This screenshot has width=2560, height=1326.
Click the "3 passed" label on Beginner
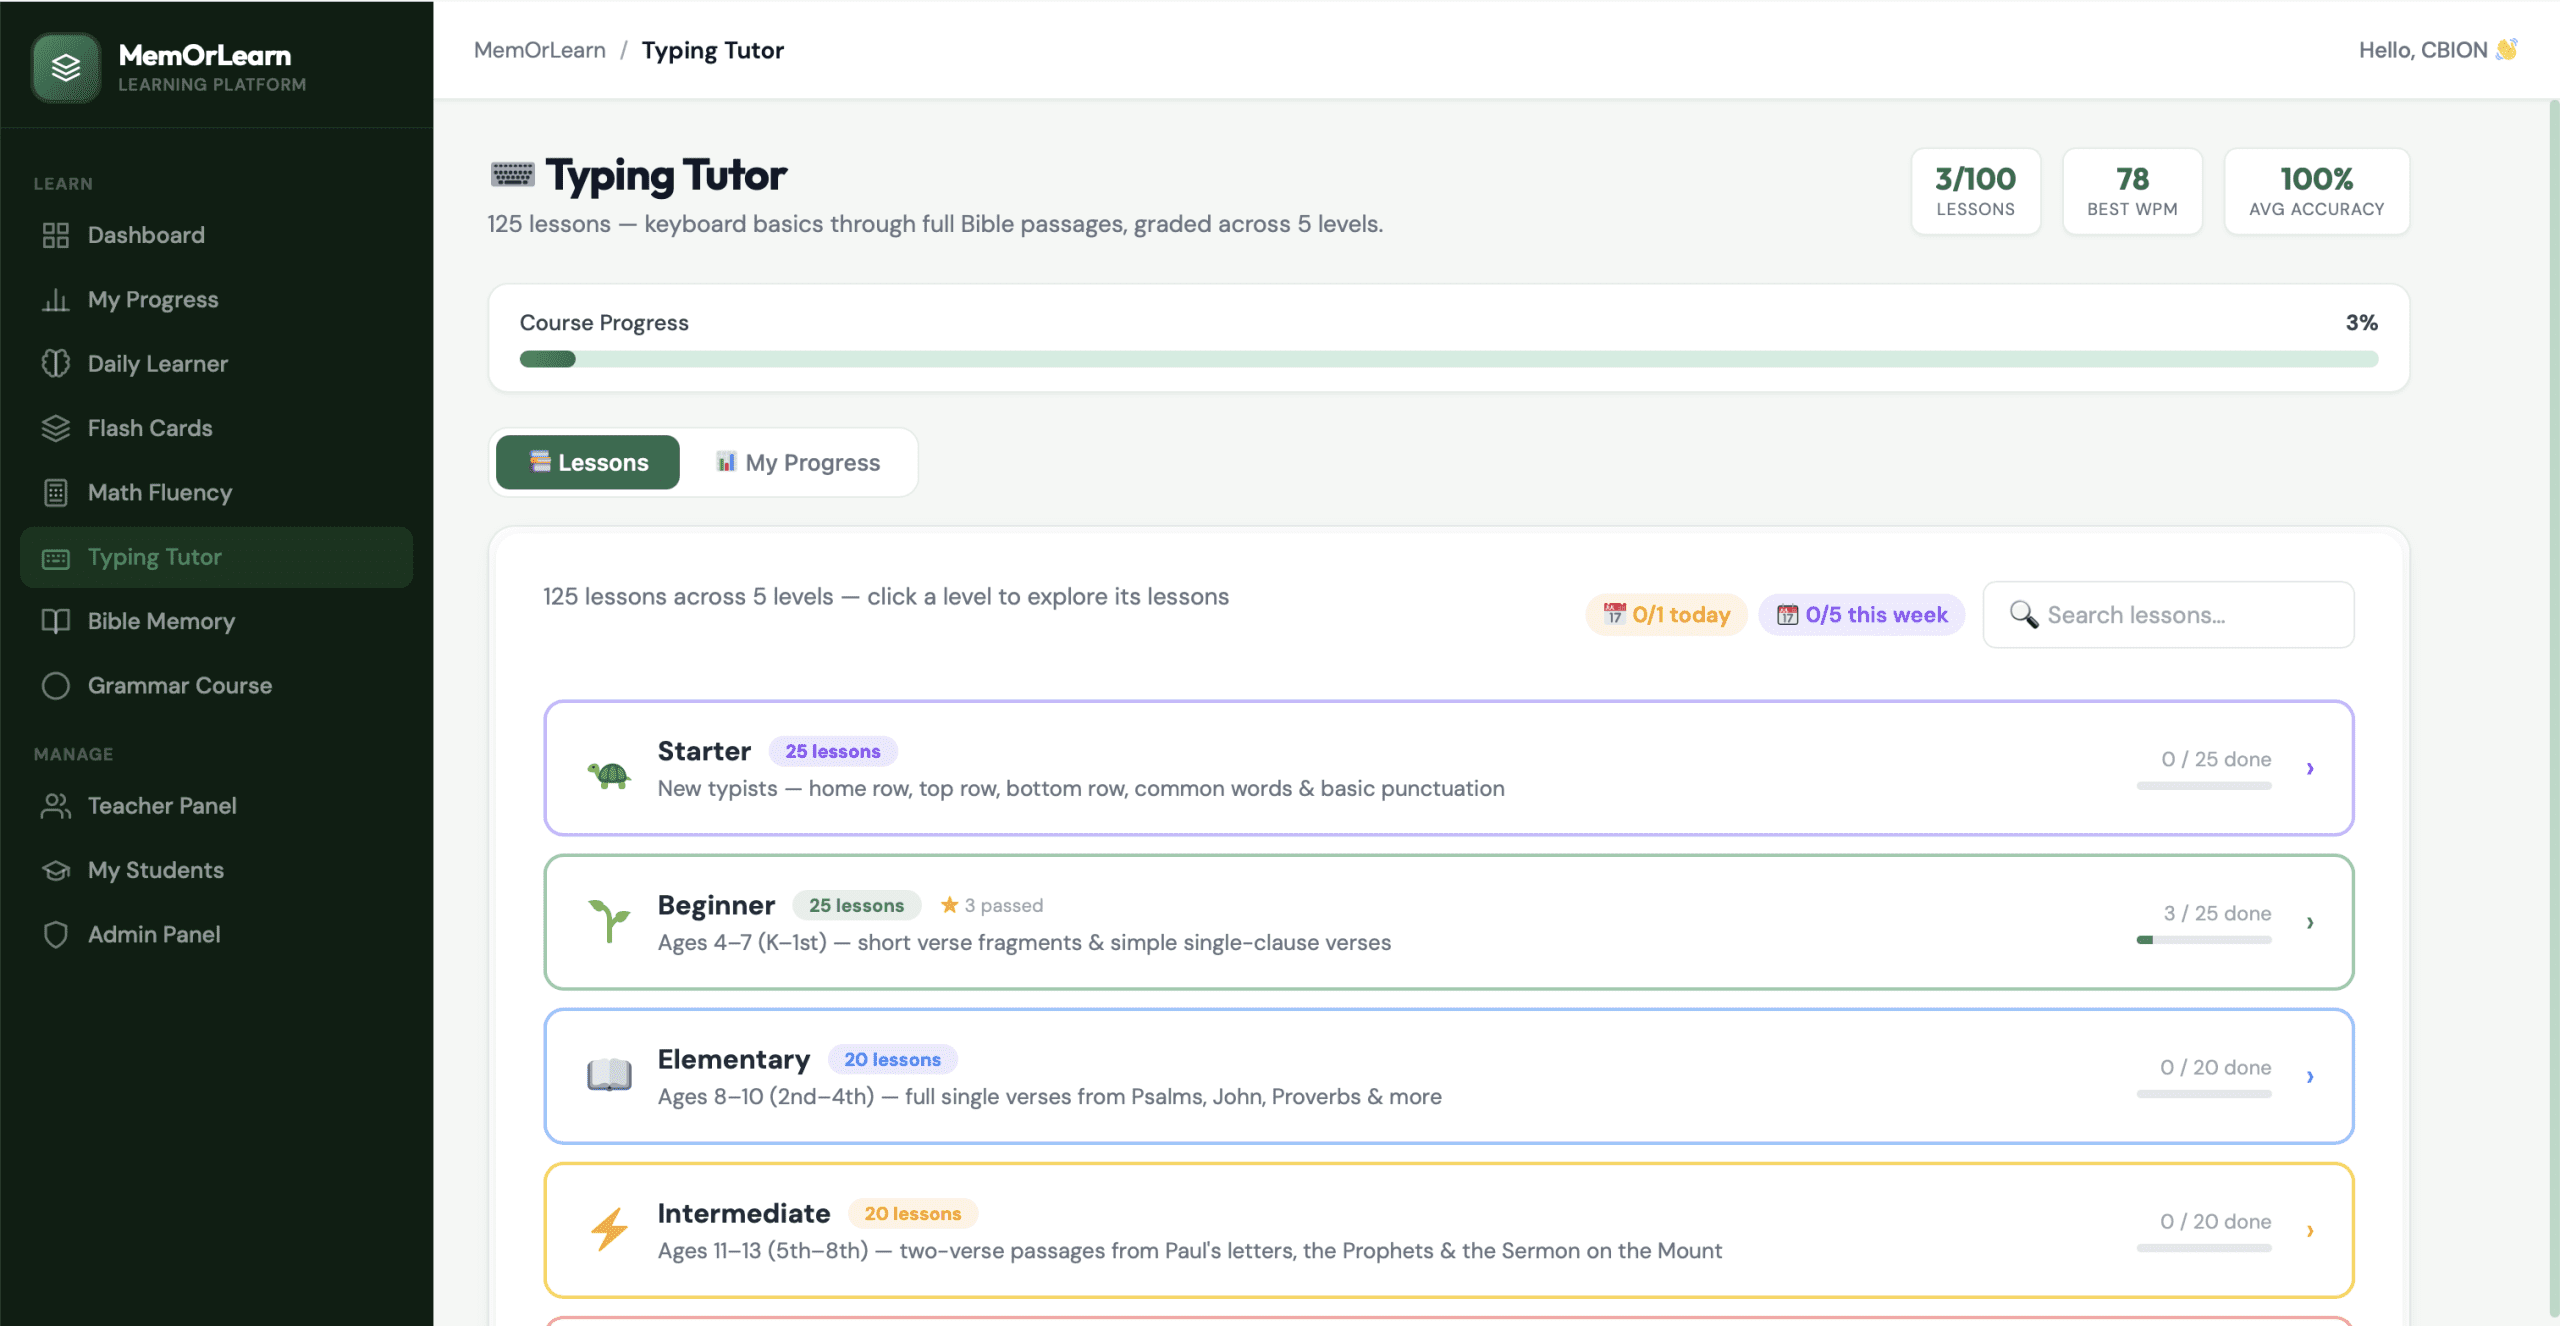coord(1003,905)
